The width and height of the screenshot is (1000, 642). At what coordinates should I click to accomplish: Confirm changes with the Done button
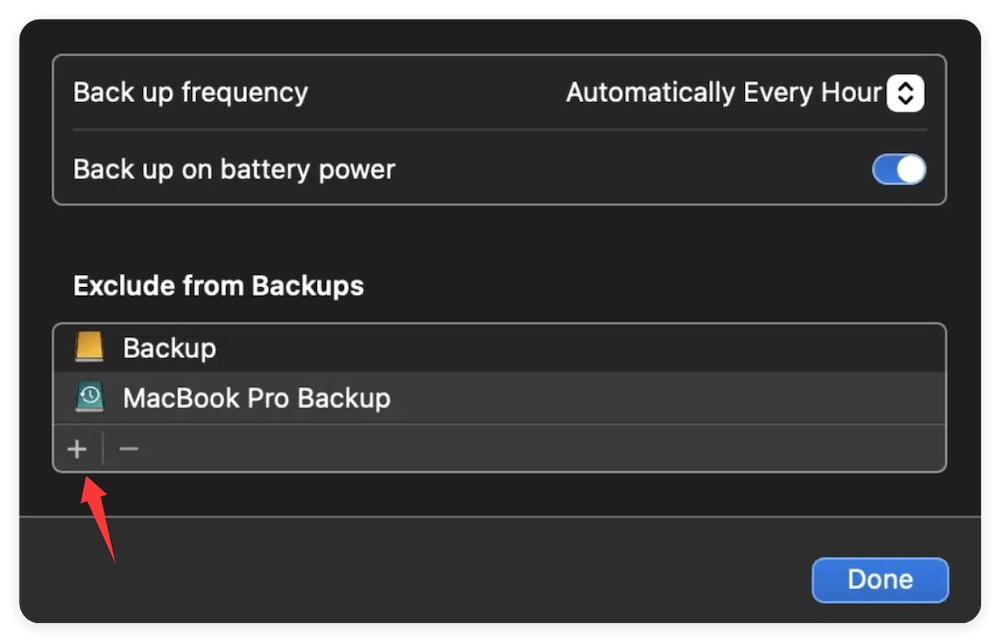(x=880, y=580)
